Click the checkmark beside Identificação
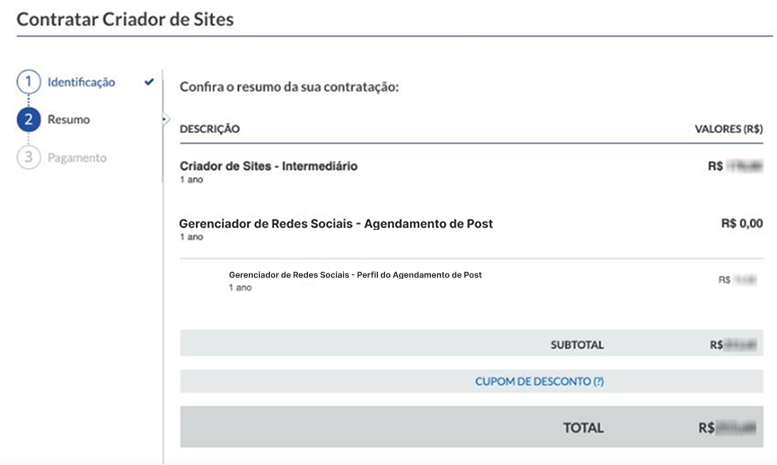Image resolution: width=777 pixels, height=465 pixels. click(x=149, y=82)
